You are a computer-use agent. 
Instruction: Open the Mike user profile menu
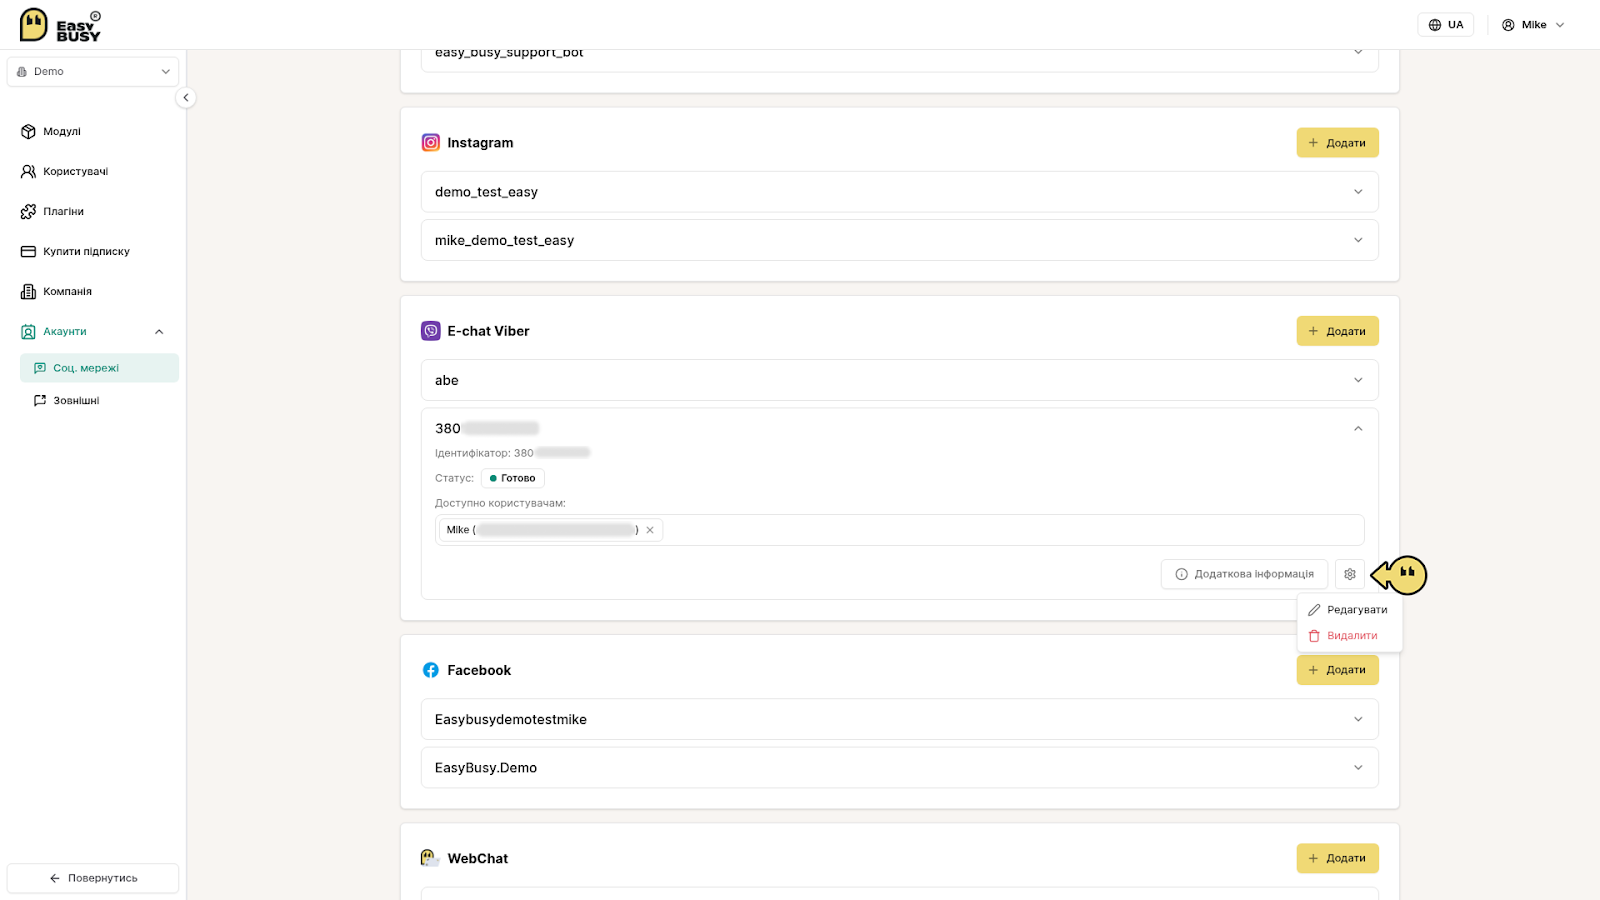click(1533, 25)
